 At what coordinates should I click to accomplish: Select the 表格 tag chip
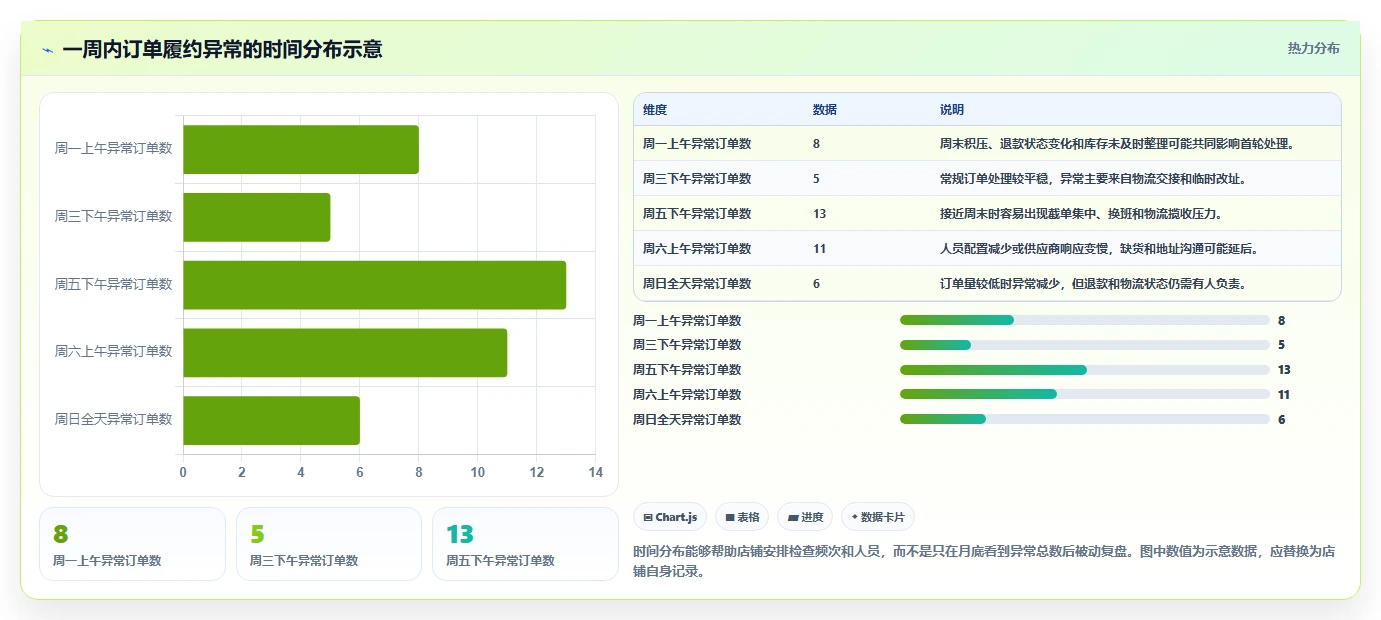742,517
